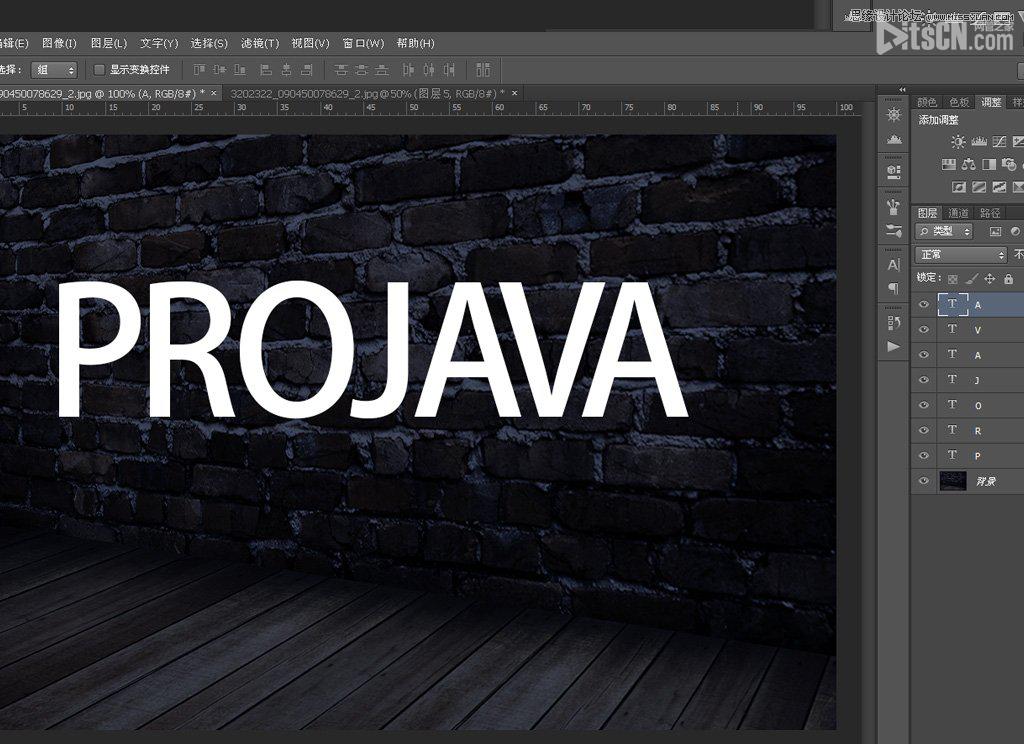
Task: Add a Curves adjustment
Action: 999,142
